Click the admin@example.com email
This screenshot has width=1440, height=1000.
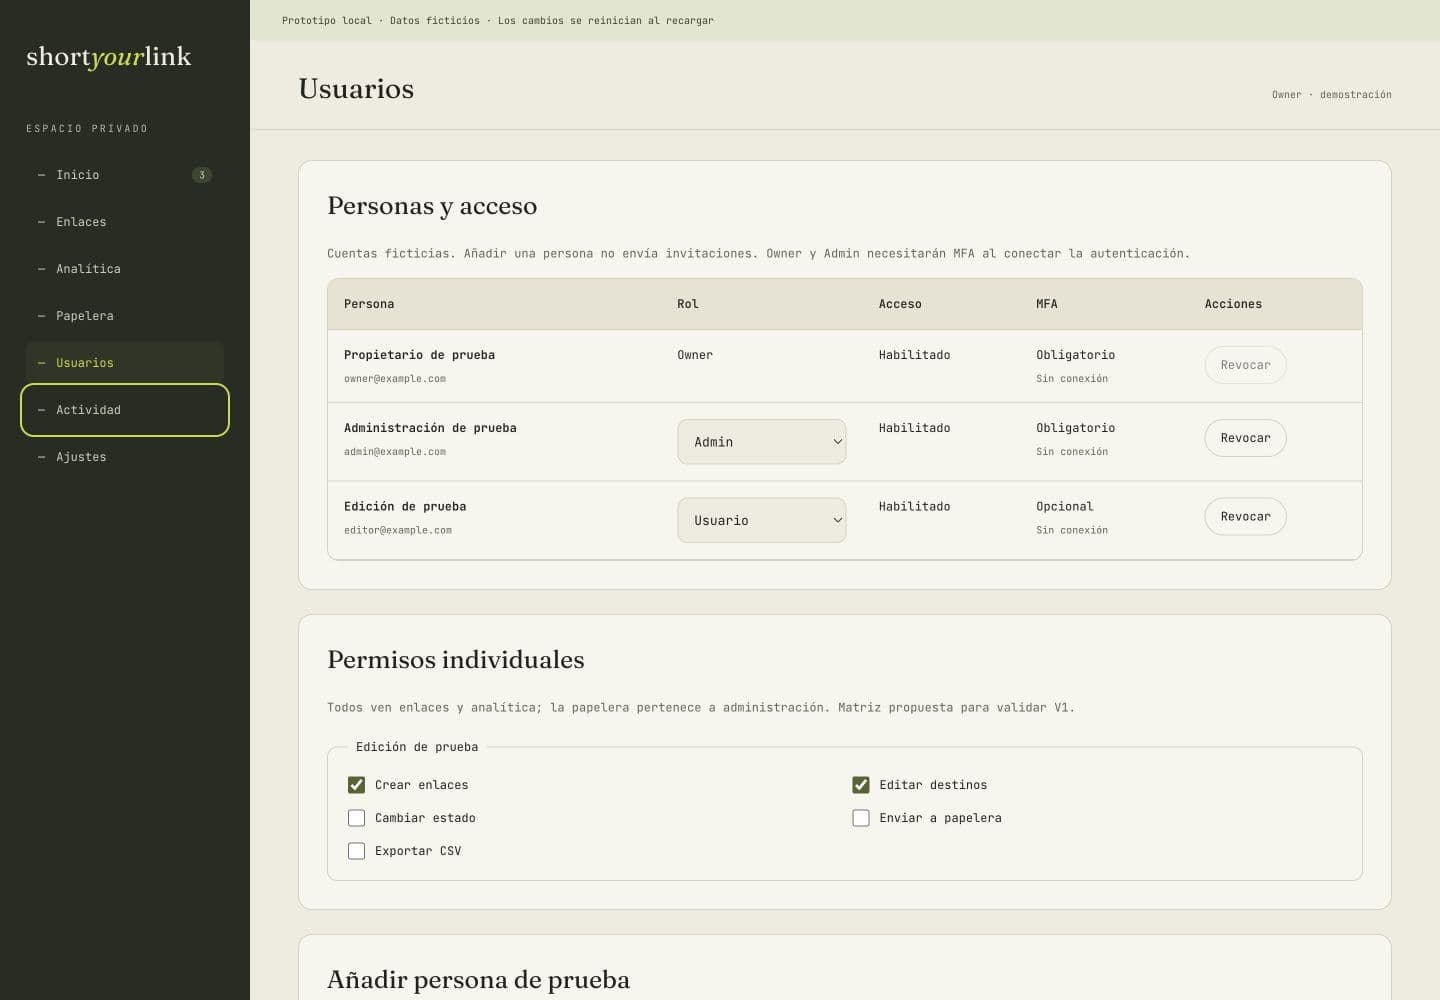[x=395, y=452]
